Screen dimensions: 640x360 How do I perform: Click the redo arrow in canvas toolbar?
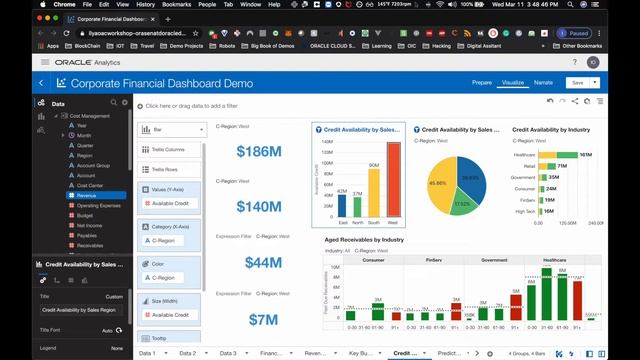tap(562, 101)
